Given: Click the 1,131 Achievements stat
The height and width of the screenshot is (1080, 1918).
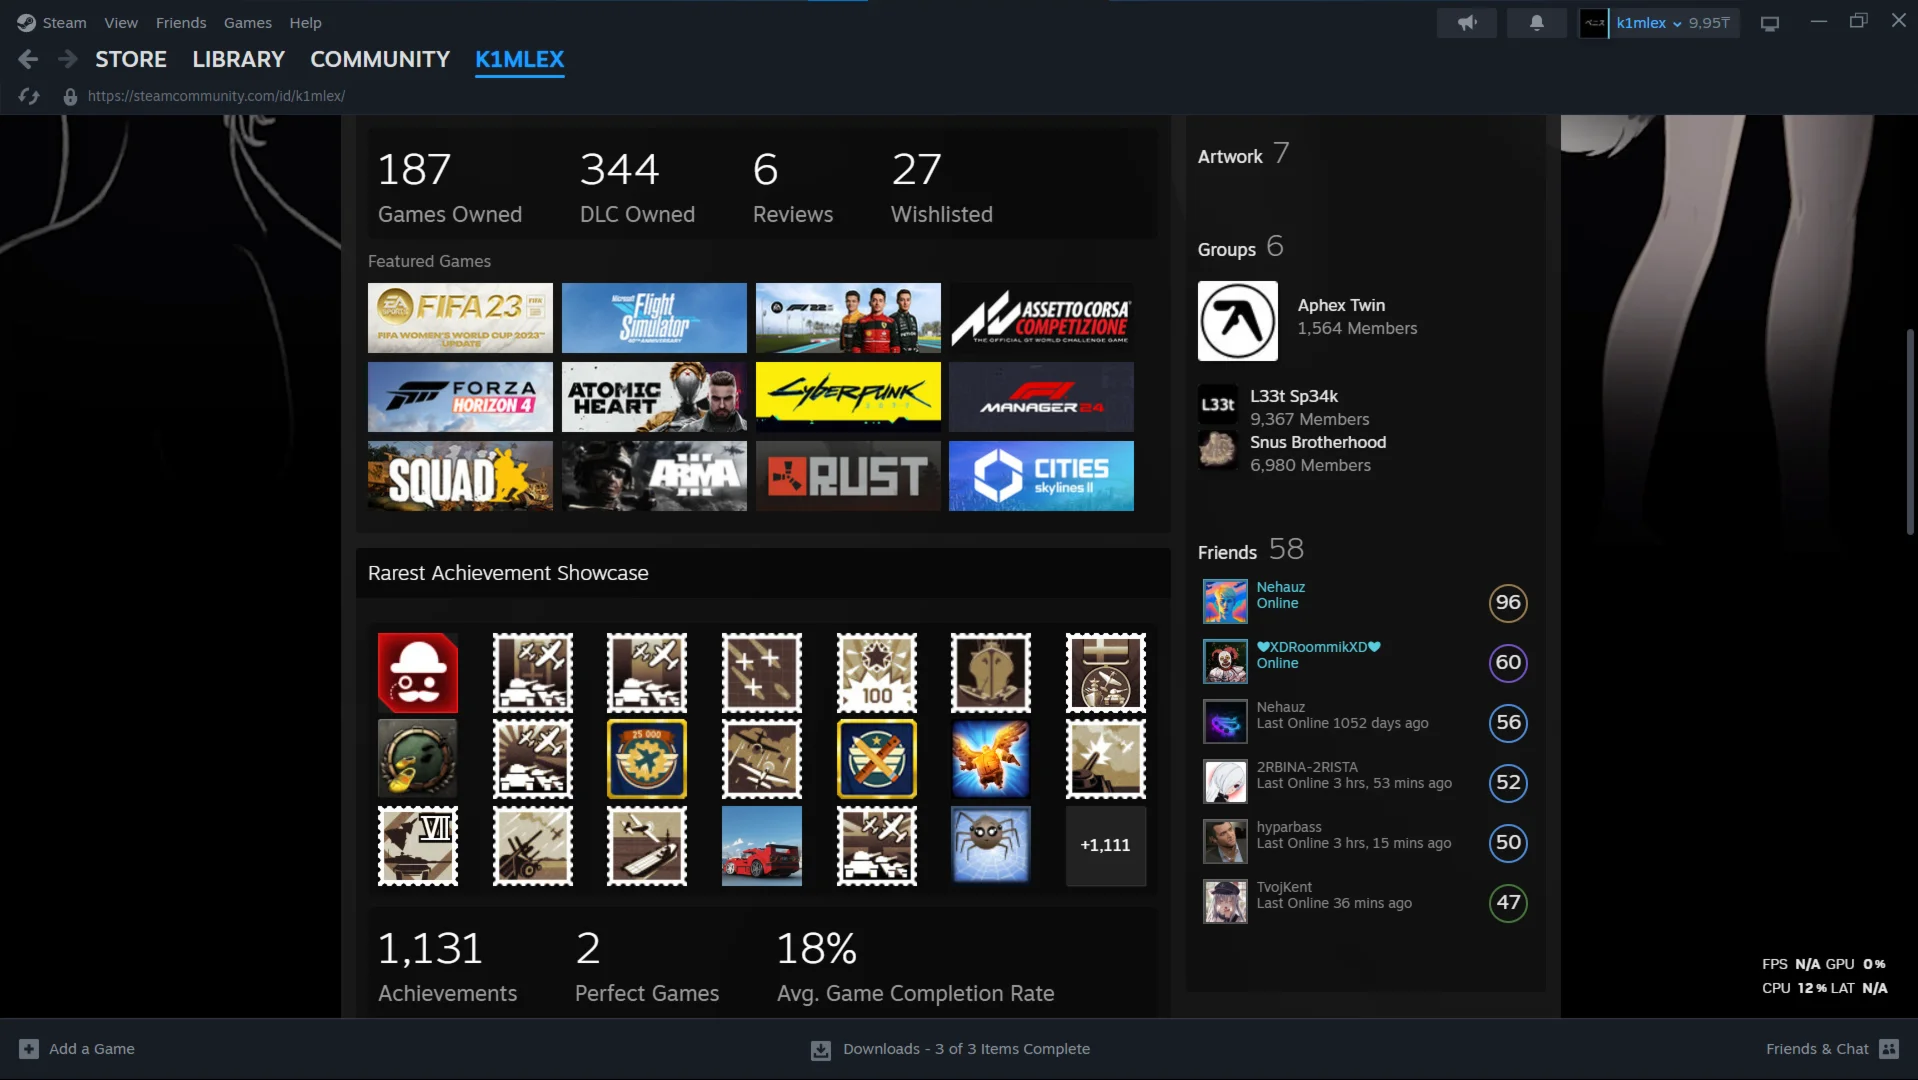Looking at the screenshot, I should 447,967.
